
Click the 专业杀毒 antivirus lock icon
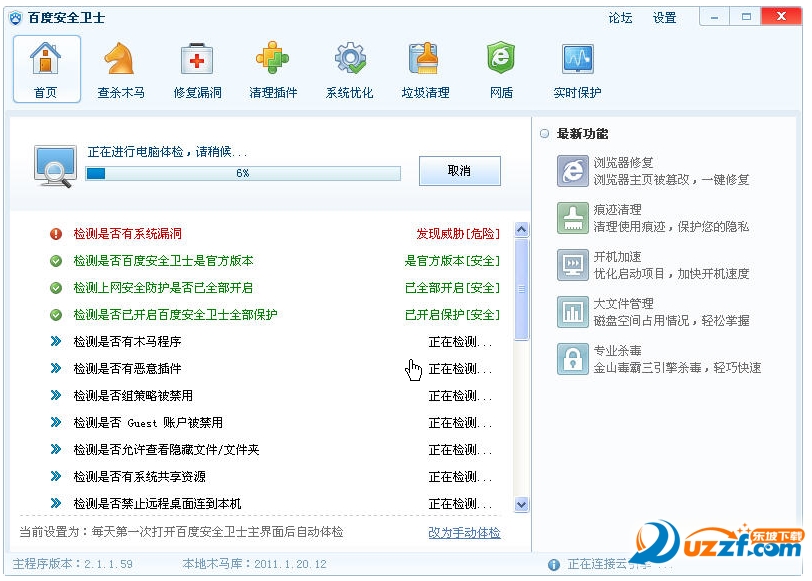coord(572,359)
